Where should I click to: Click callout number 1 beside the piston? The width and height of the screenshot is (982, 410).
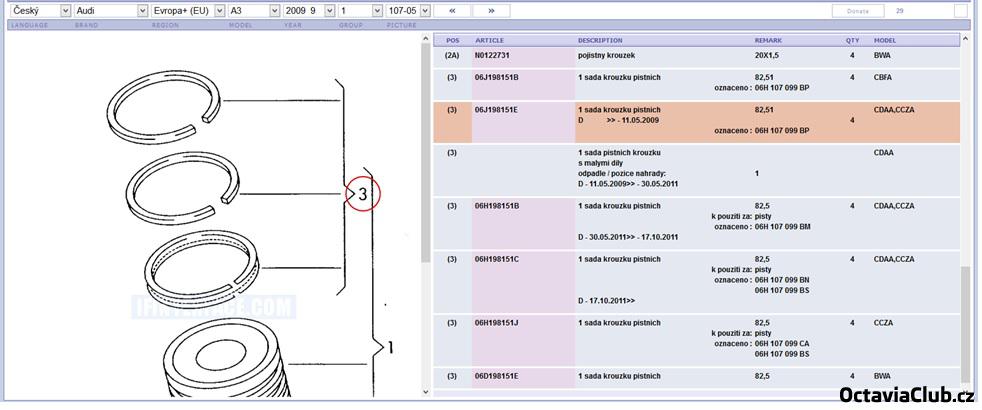(391, 348)
